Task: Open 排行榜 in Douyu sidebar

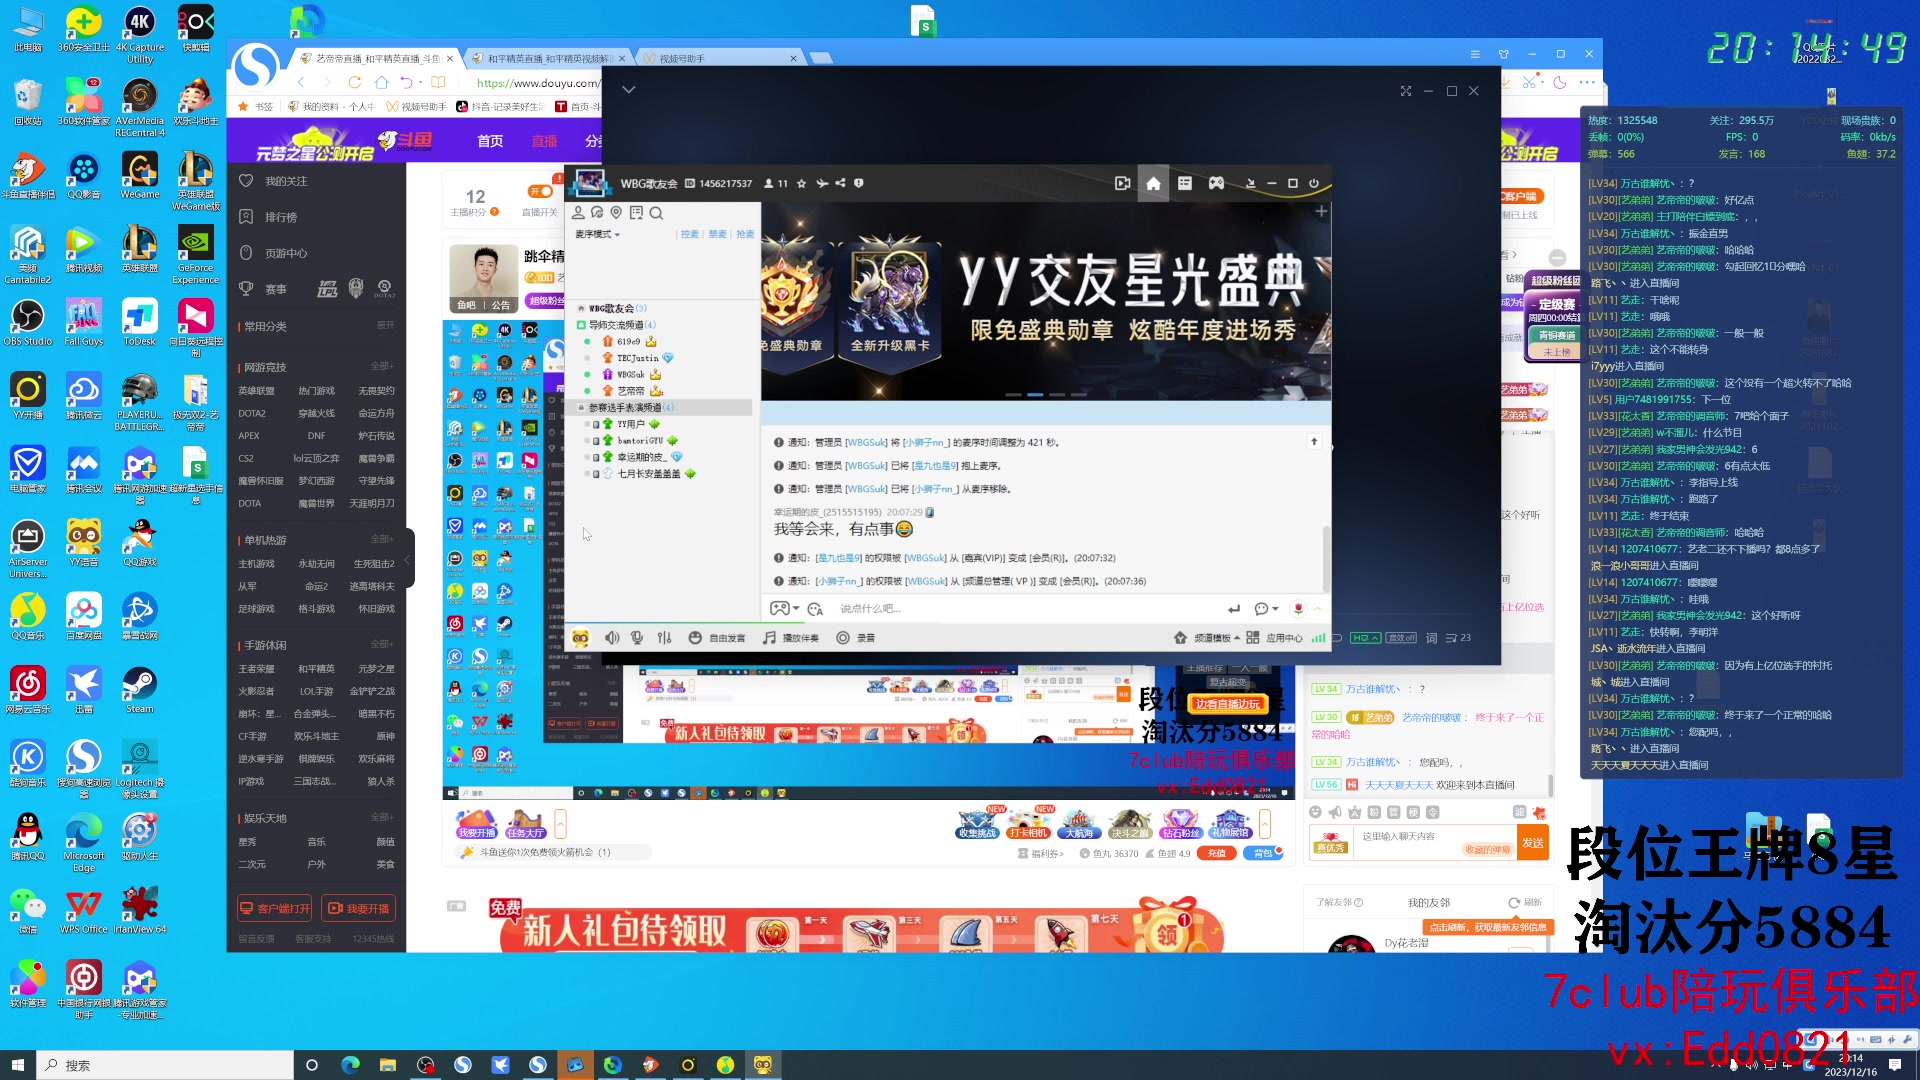Action: point(267,217)
